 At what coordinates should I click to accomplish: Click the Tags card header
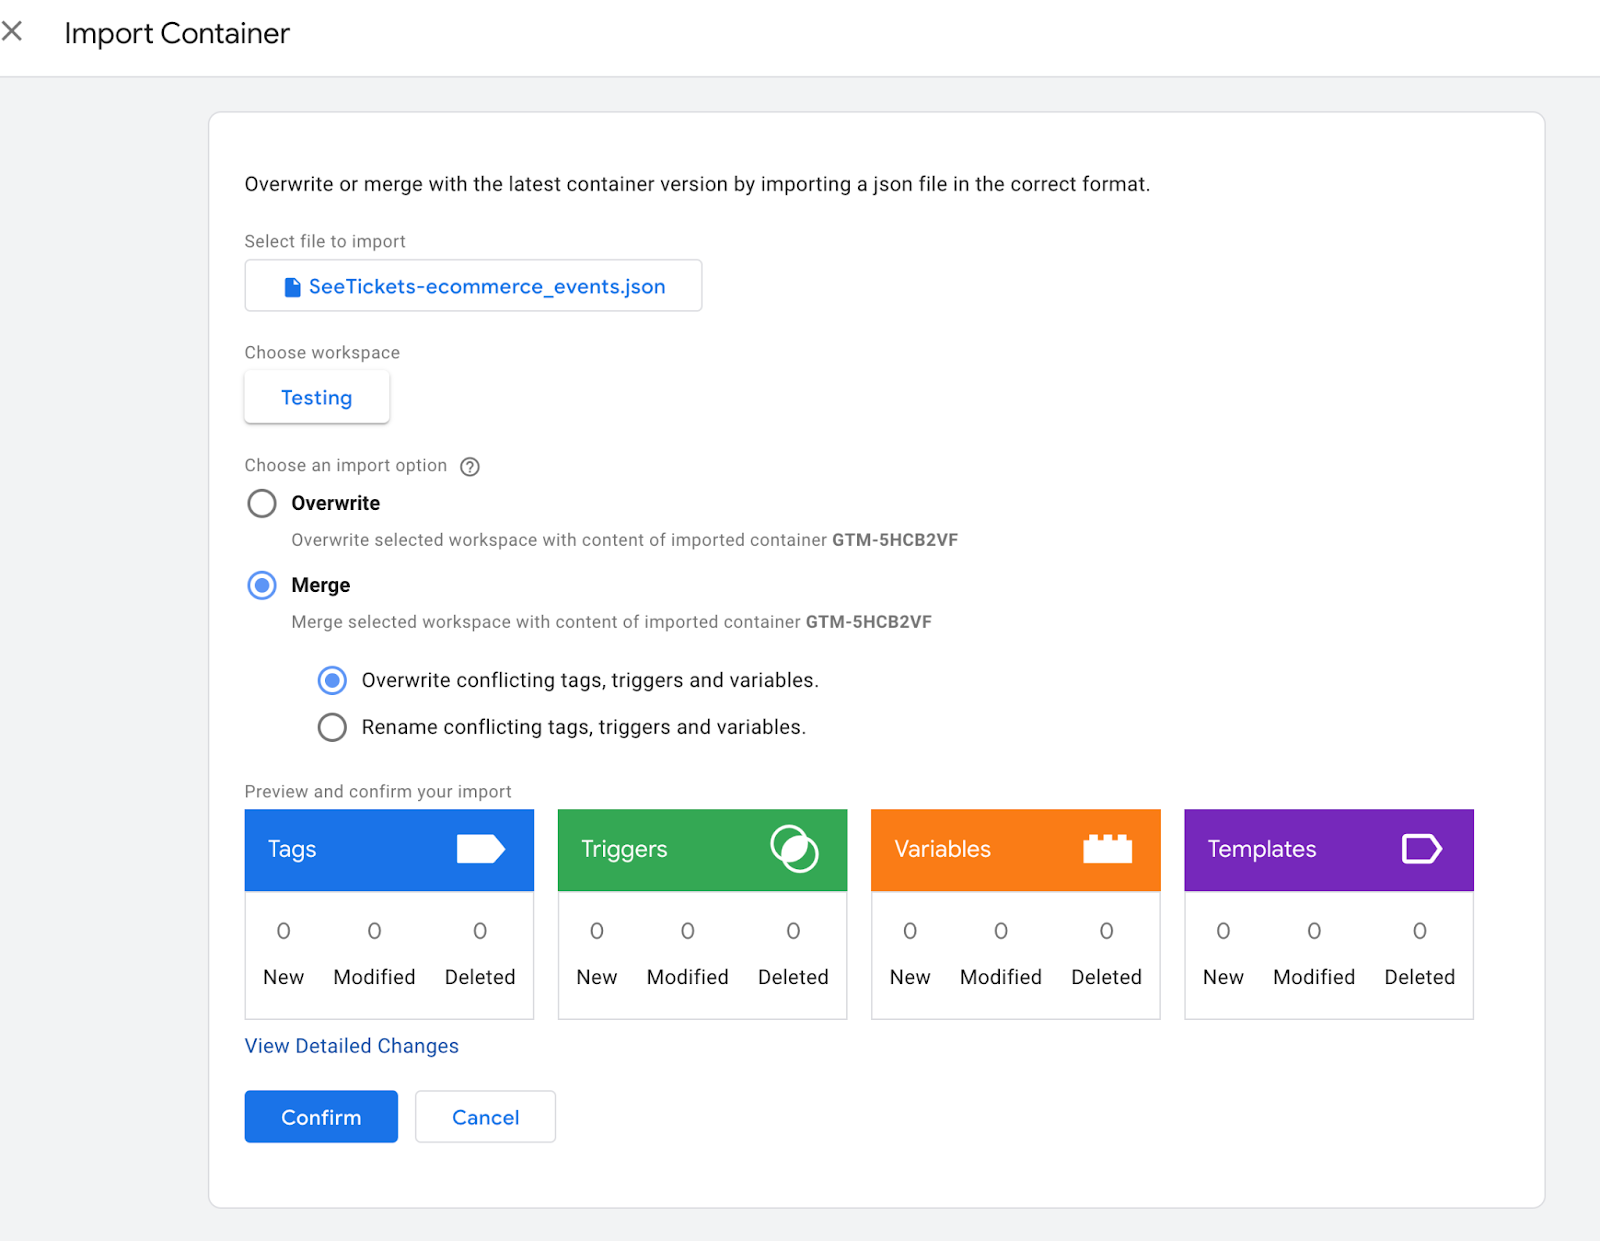point(389,850)
